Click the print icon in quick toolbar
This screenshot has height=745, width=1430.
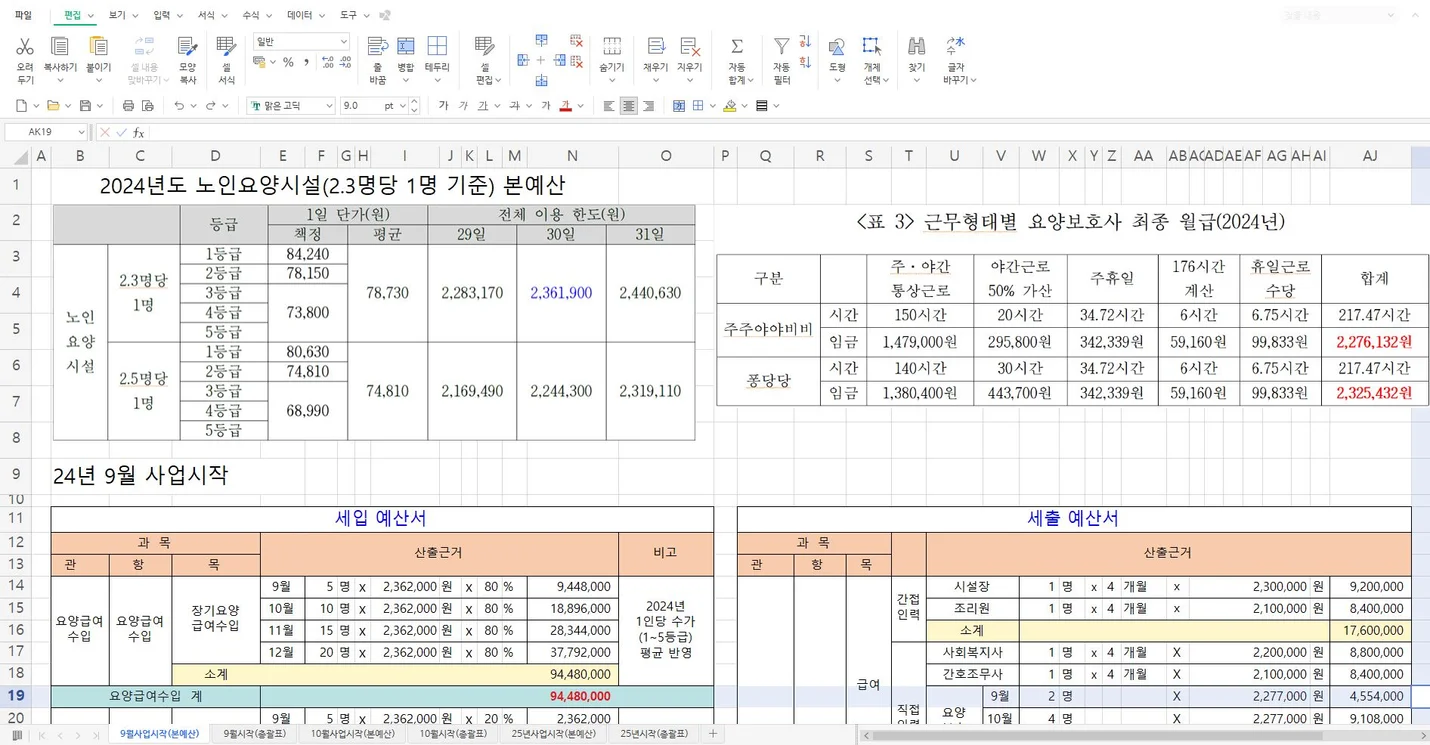(x=128, y=106)
